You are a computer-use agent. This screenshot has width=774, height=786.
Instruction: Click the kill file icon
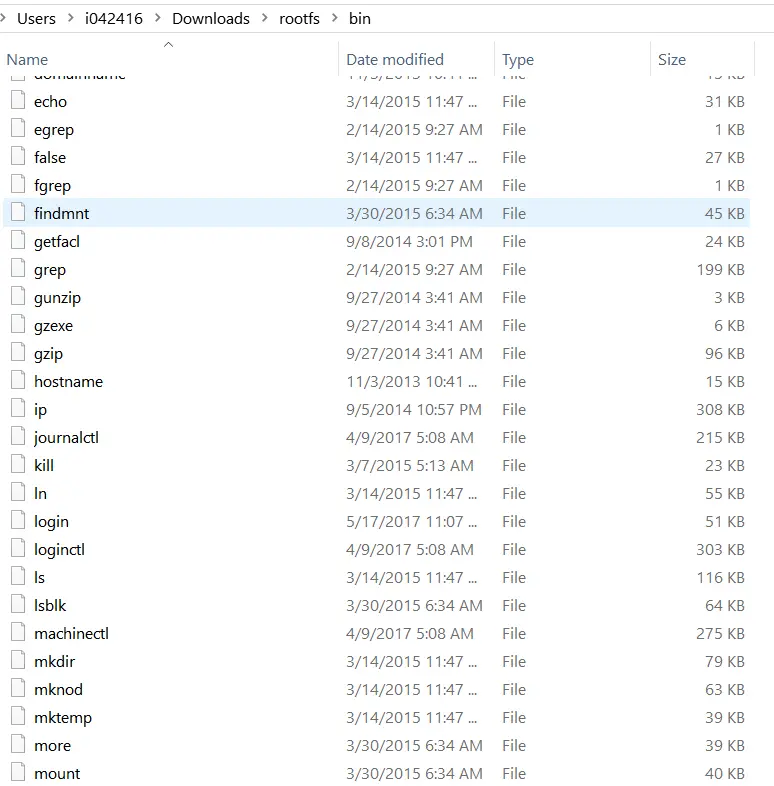[x=18, y=464]
